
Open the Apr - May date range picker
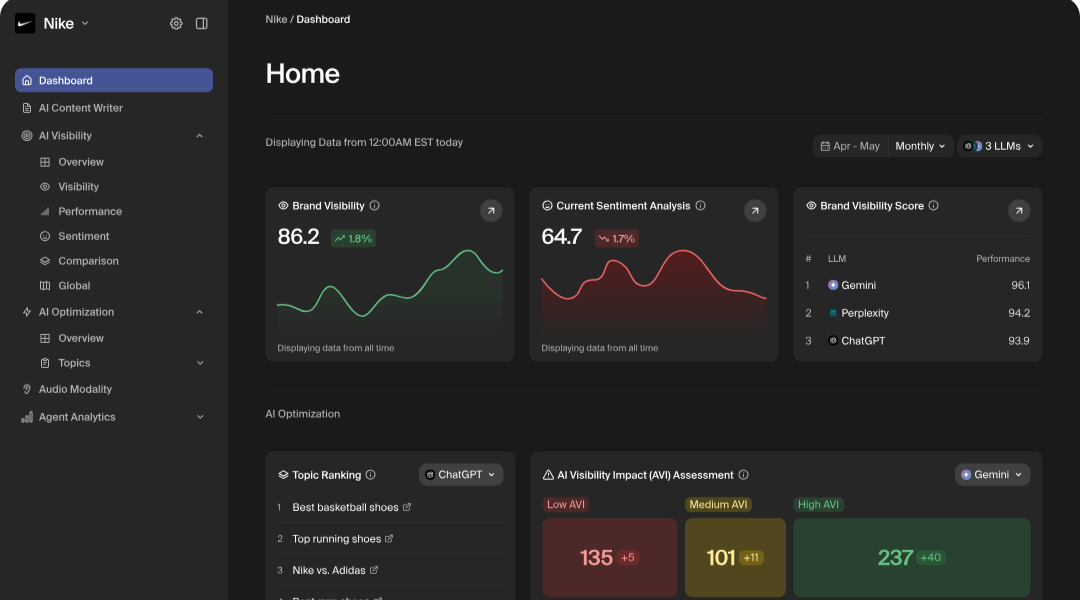[850, 146]
